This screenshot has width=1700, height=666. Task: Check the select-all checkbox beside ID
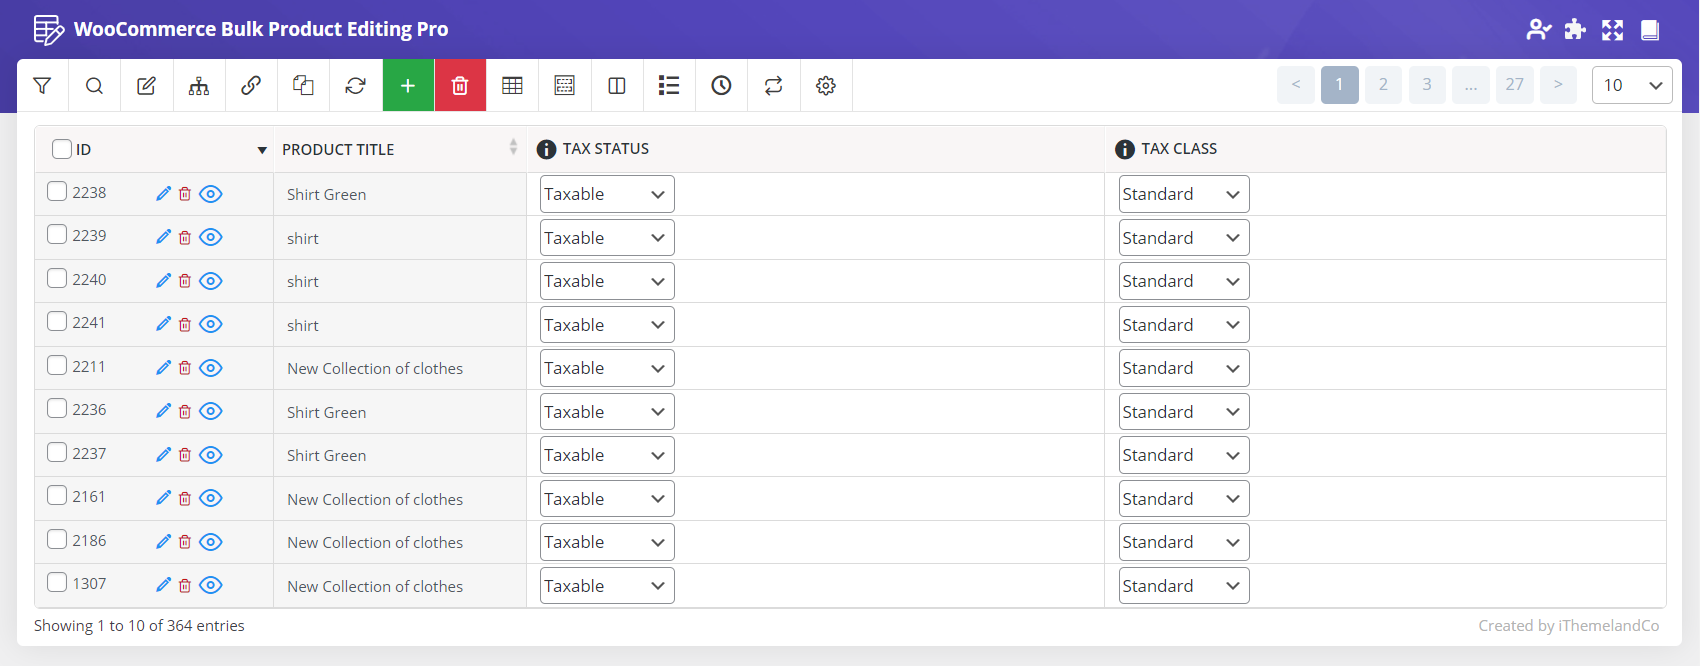click(62, 149)
